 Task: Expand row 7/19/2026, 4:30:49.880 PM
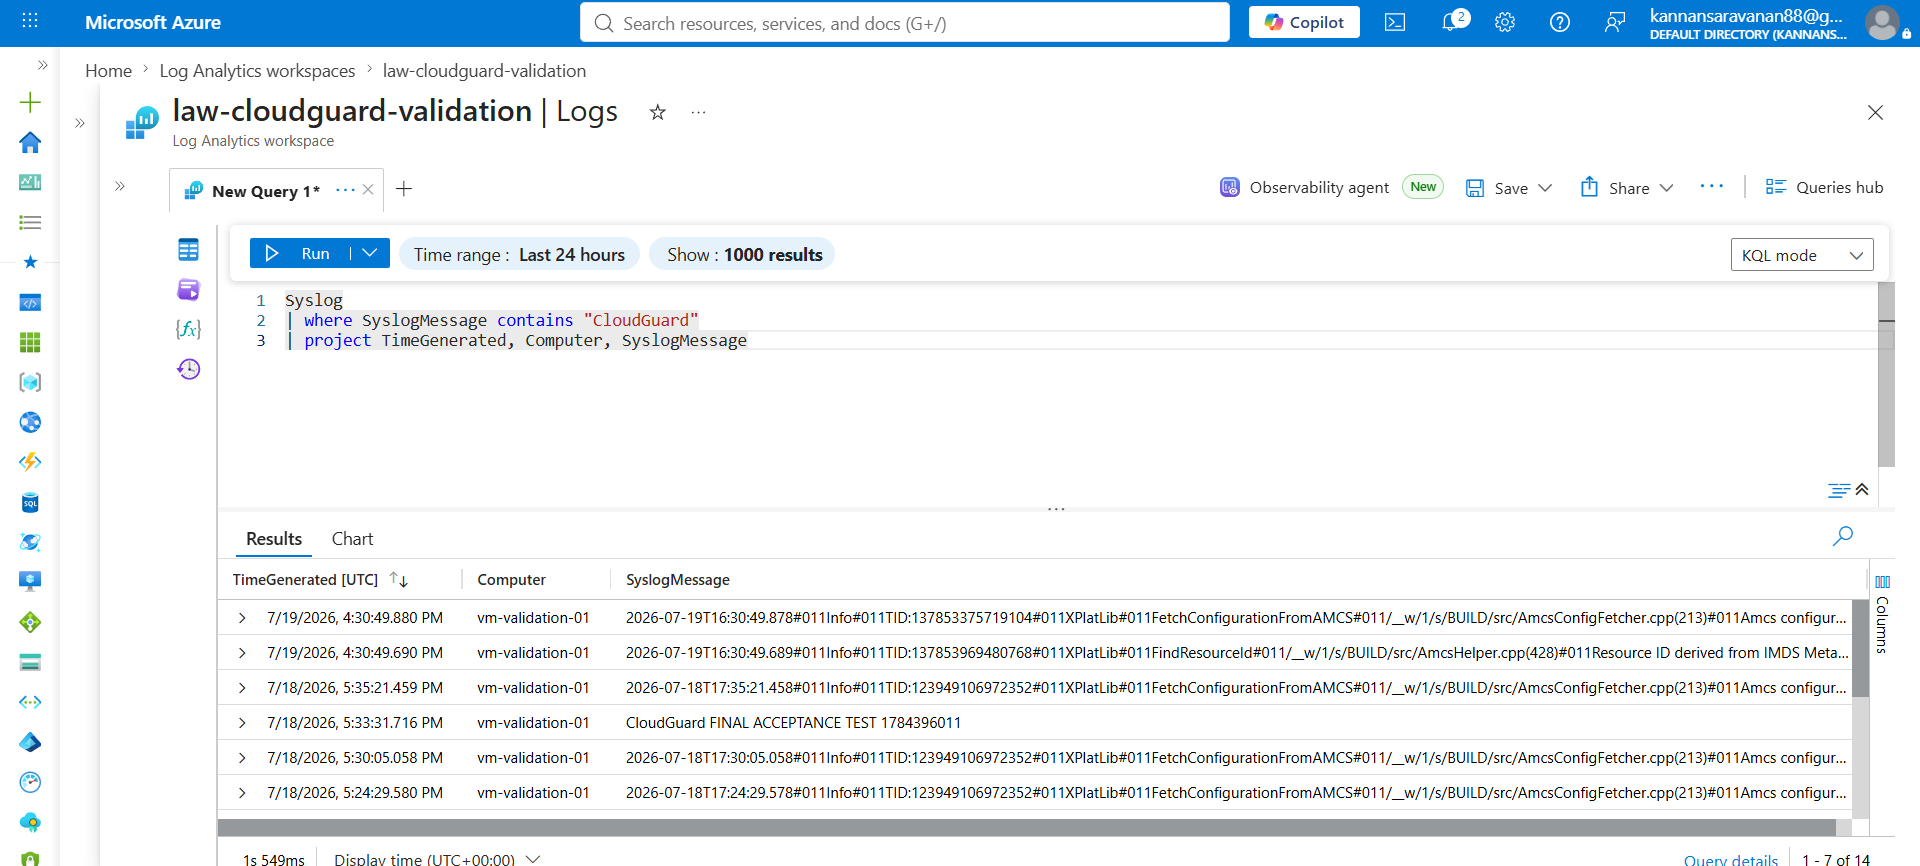point(242,618)
